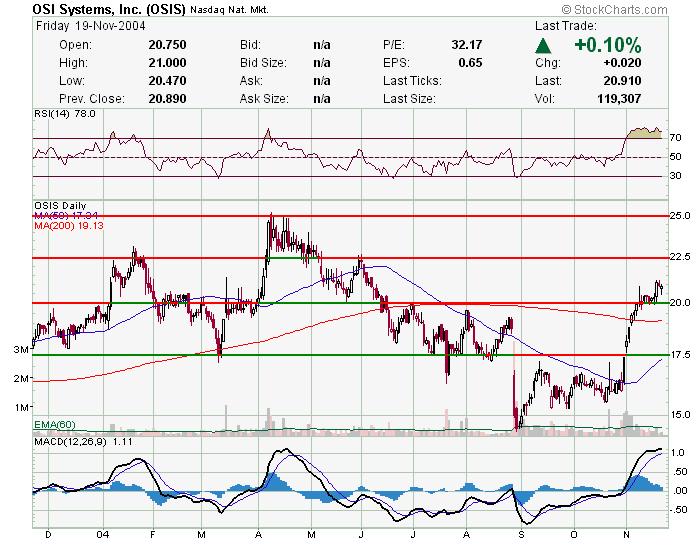Click the MA(200) 19.13 legend label
The width and height of the screenshot is (700, 546).
click(69, 225)
